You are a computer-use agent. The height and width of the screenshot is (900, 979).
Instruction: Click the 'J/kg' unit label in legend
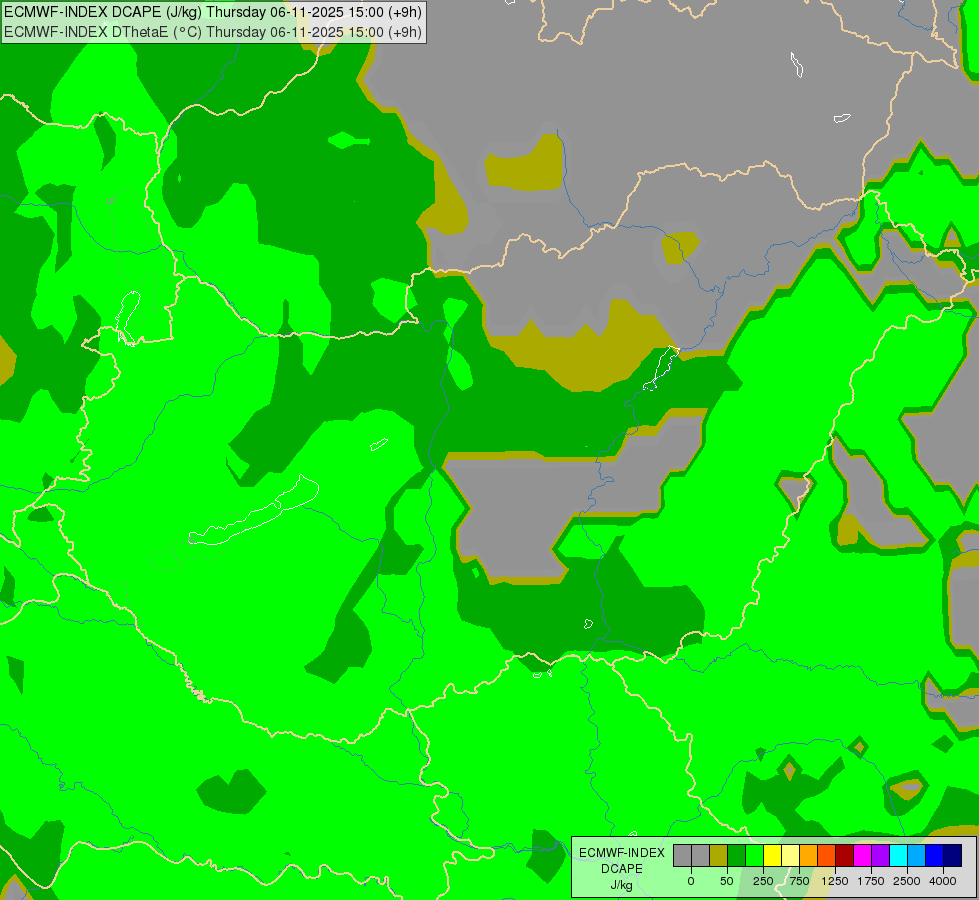pyautogui.click(x=622, y=885)
